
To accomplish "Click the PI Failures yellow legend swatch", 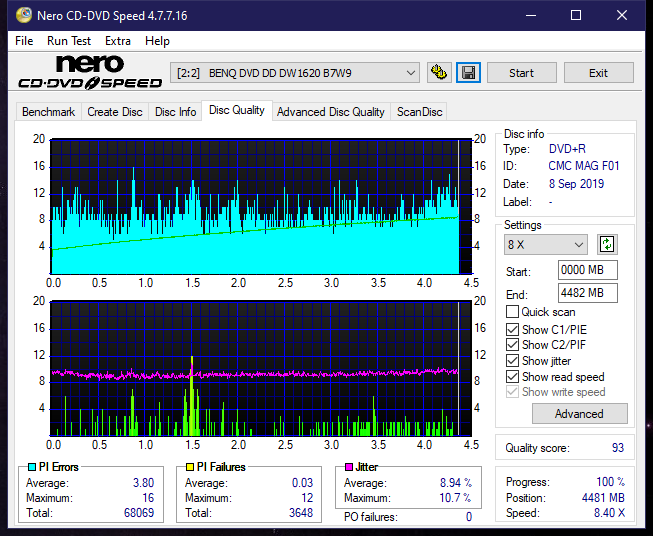I will (x=190, y=467).
